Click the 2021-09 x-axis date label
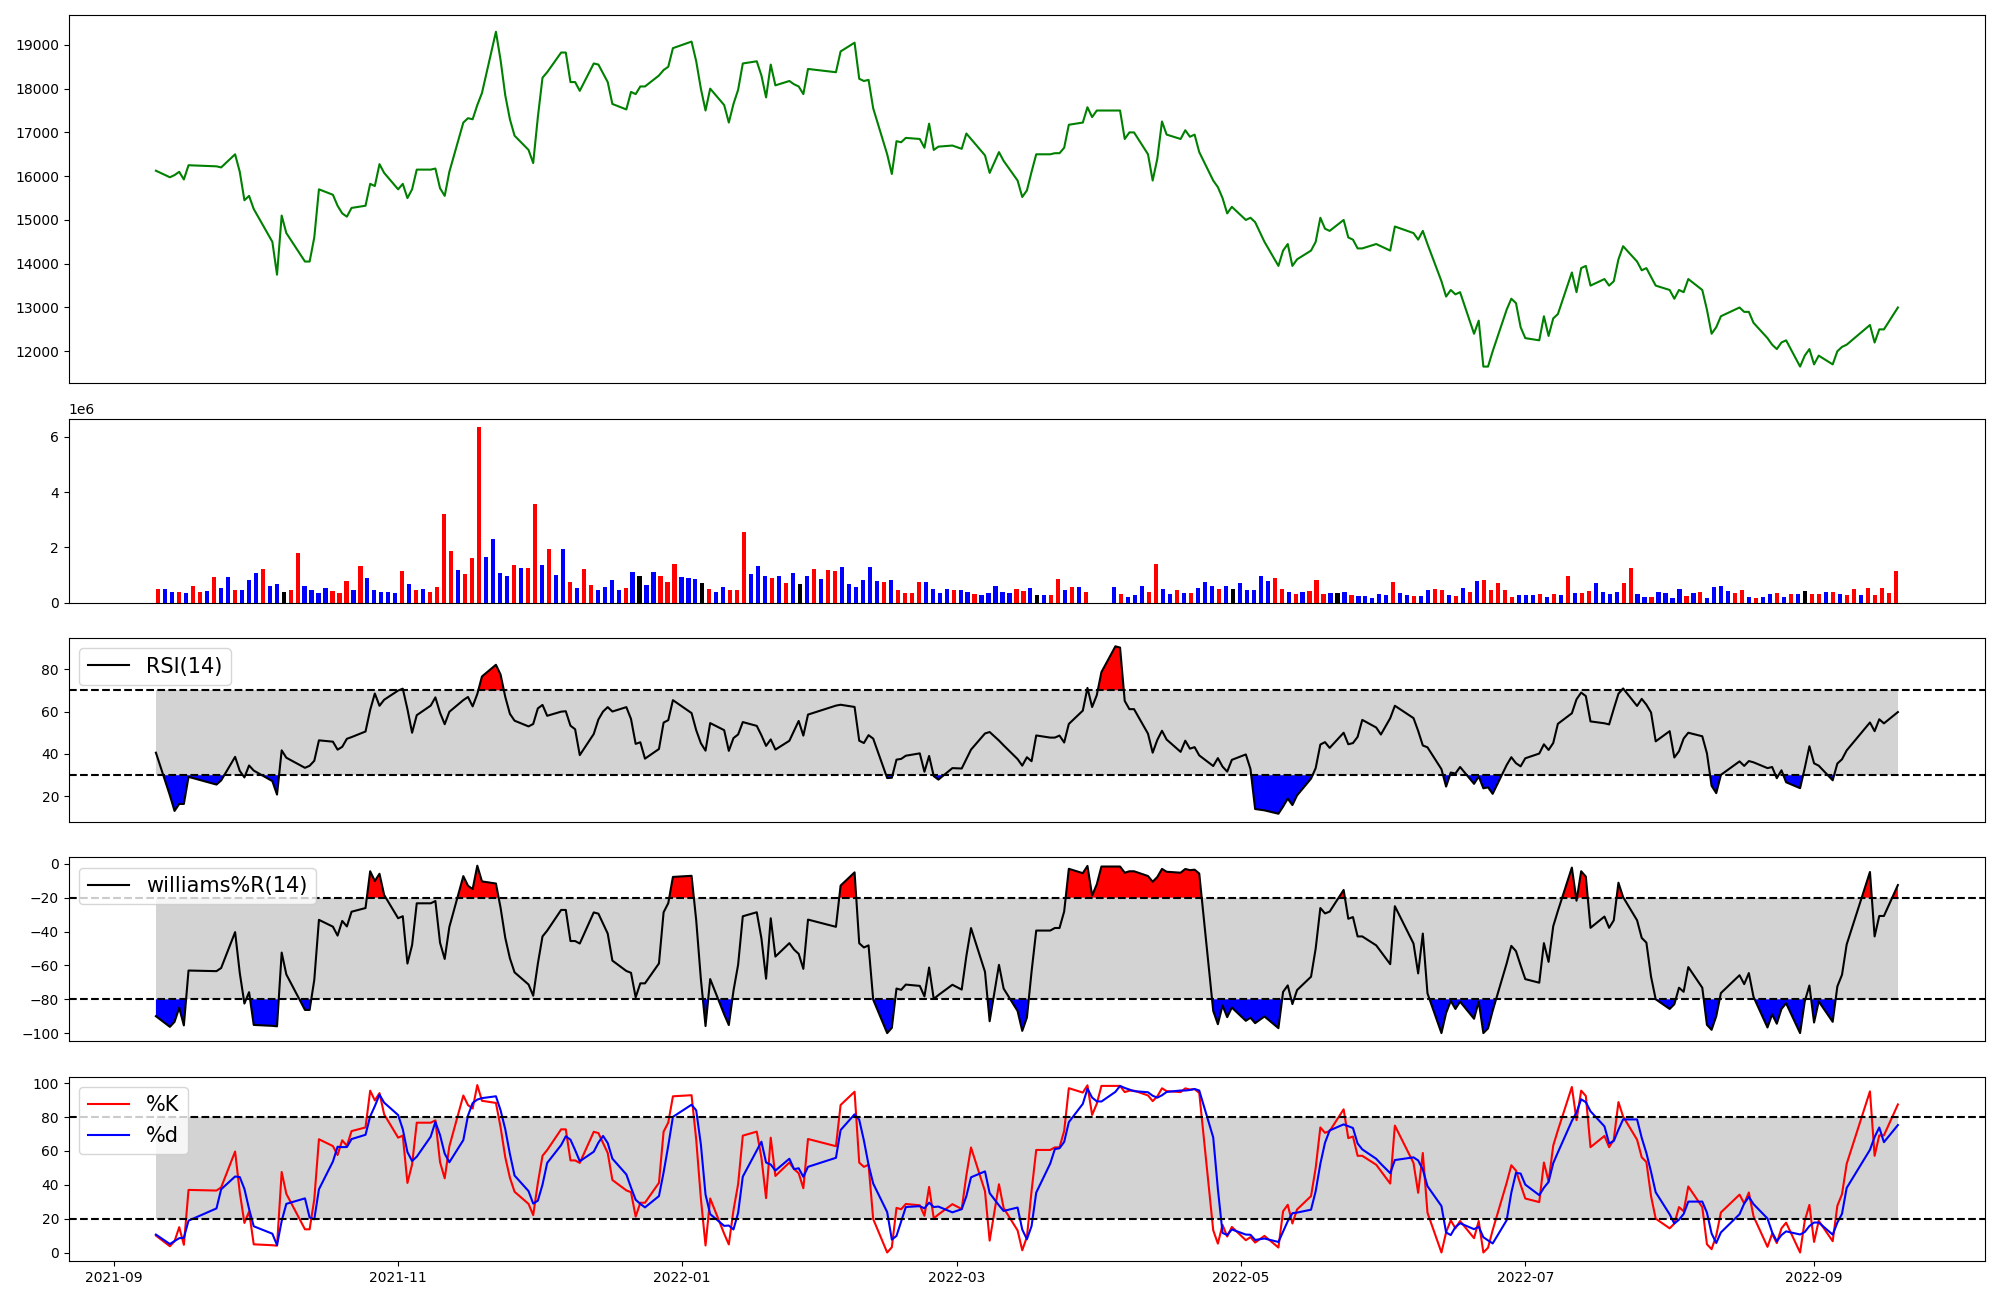This screenshot has height=1300, width=2000. click(x=114, y=1277)
